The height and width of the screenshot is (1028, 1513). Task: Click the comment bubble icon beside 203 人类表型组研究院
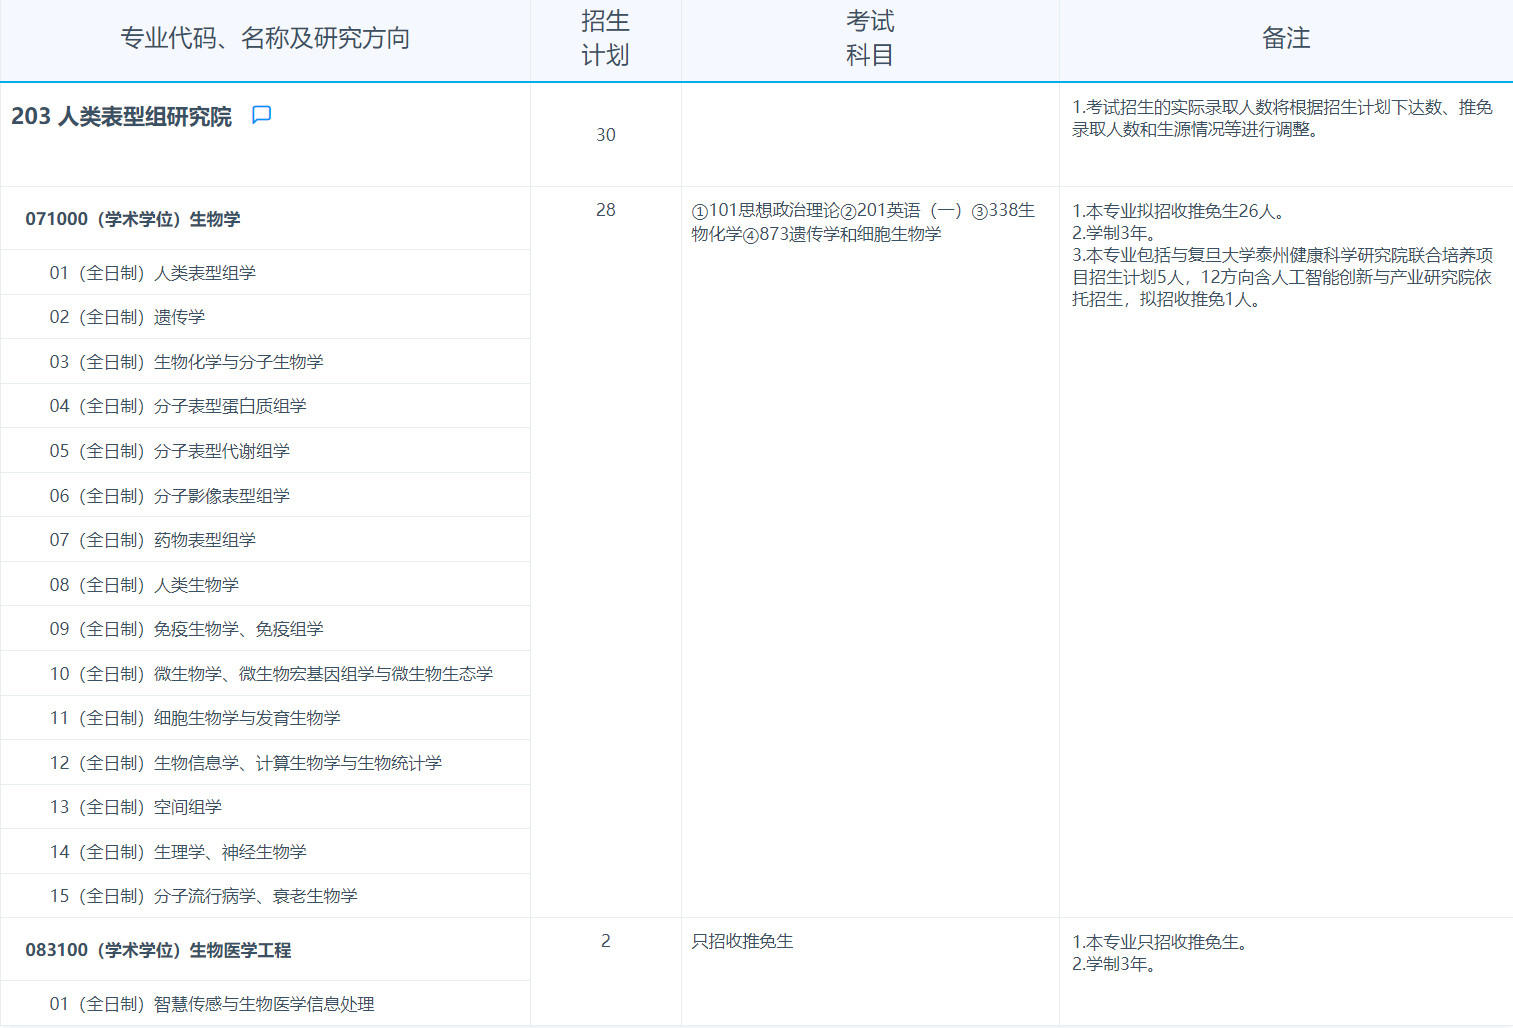click(261, 115)
